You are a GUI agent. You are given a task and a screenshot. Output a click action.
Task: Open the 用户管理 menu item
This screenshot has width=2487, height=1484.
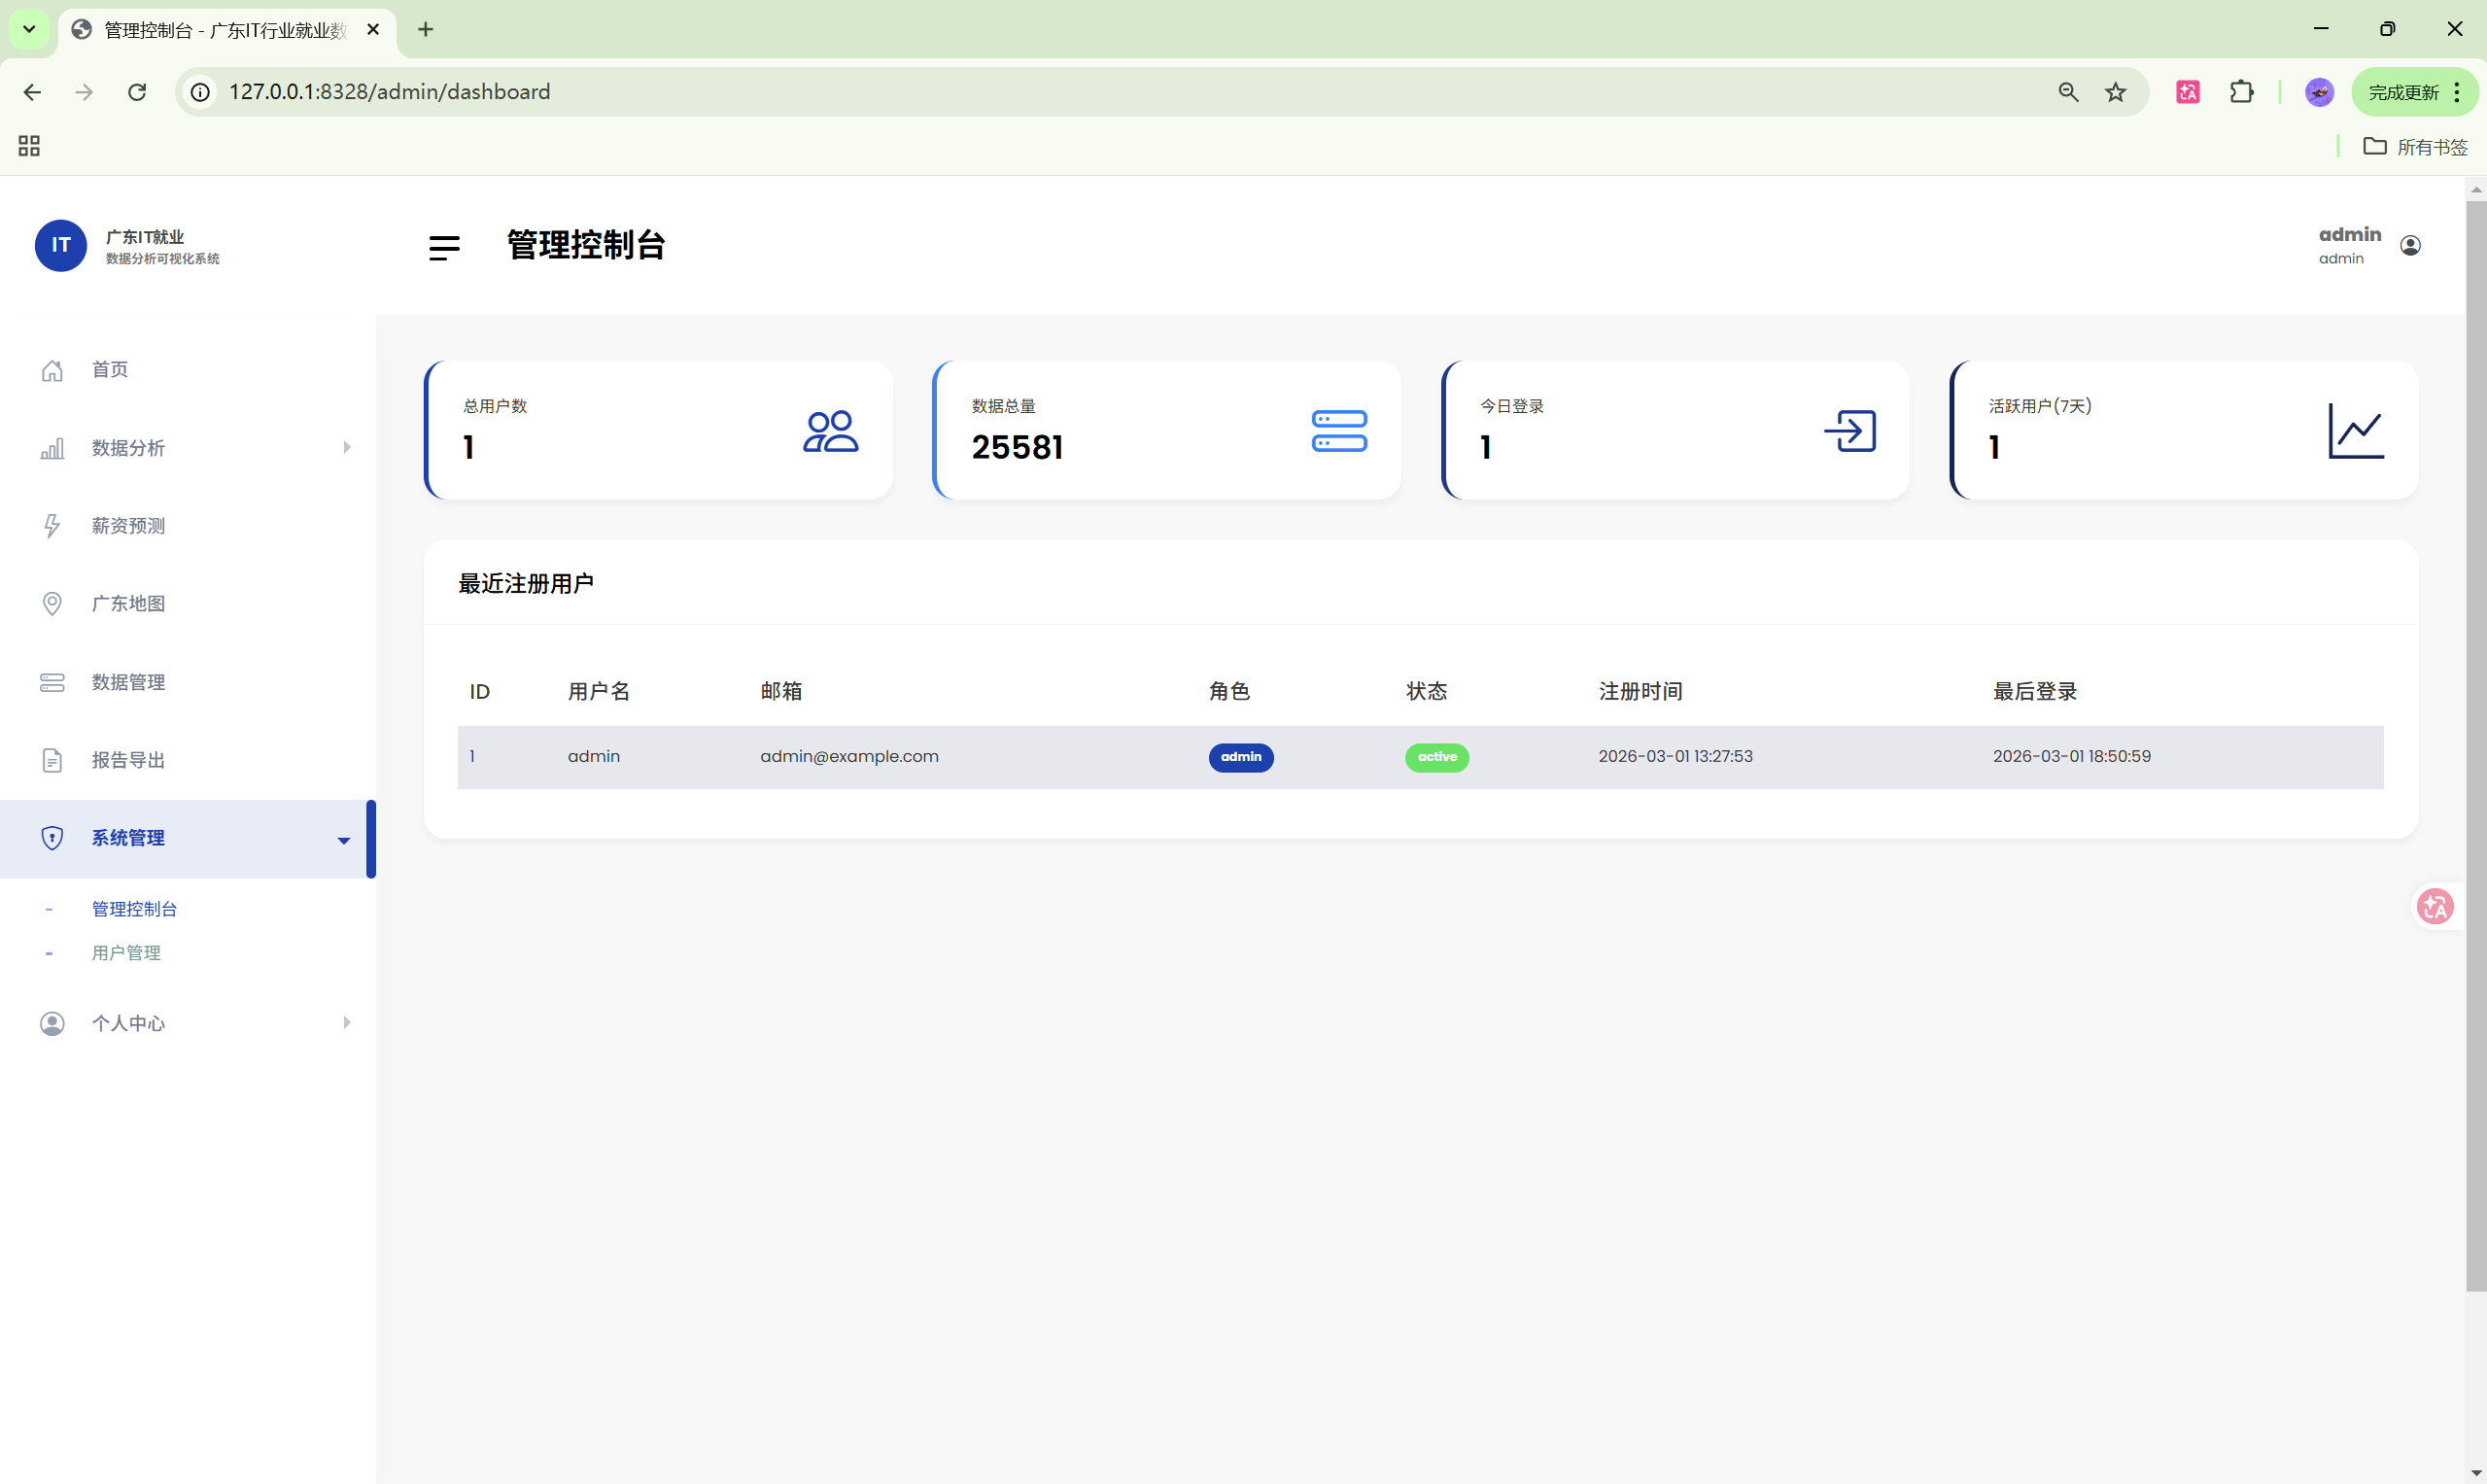point(126,952)
